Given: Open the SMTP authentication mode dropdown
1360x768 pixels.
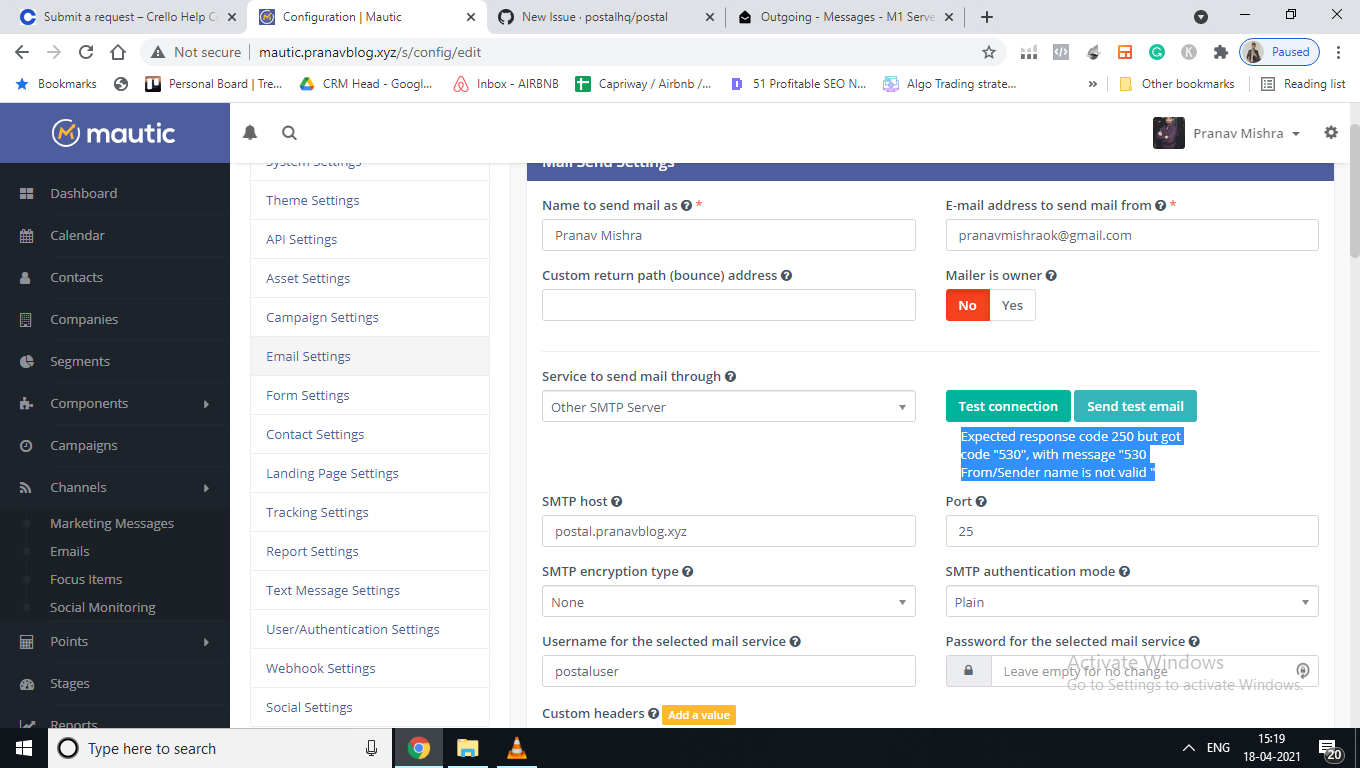Looking at the screenshot, I should [1131, 601].
